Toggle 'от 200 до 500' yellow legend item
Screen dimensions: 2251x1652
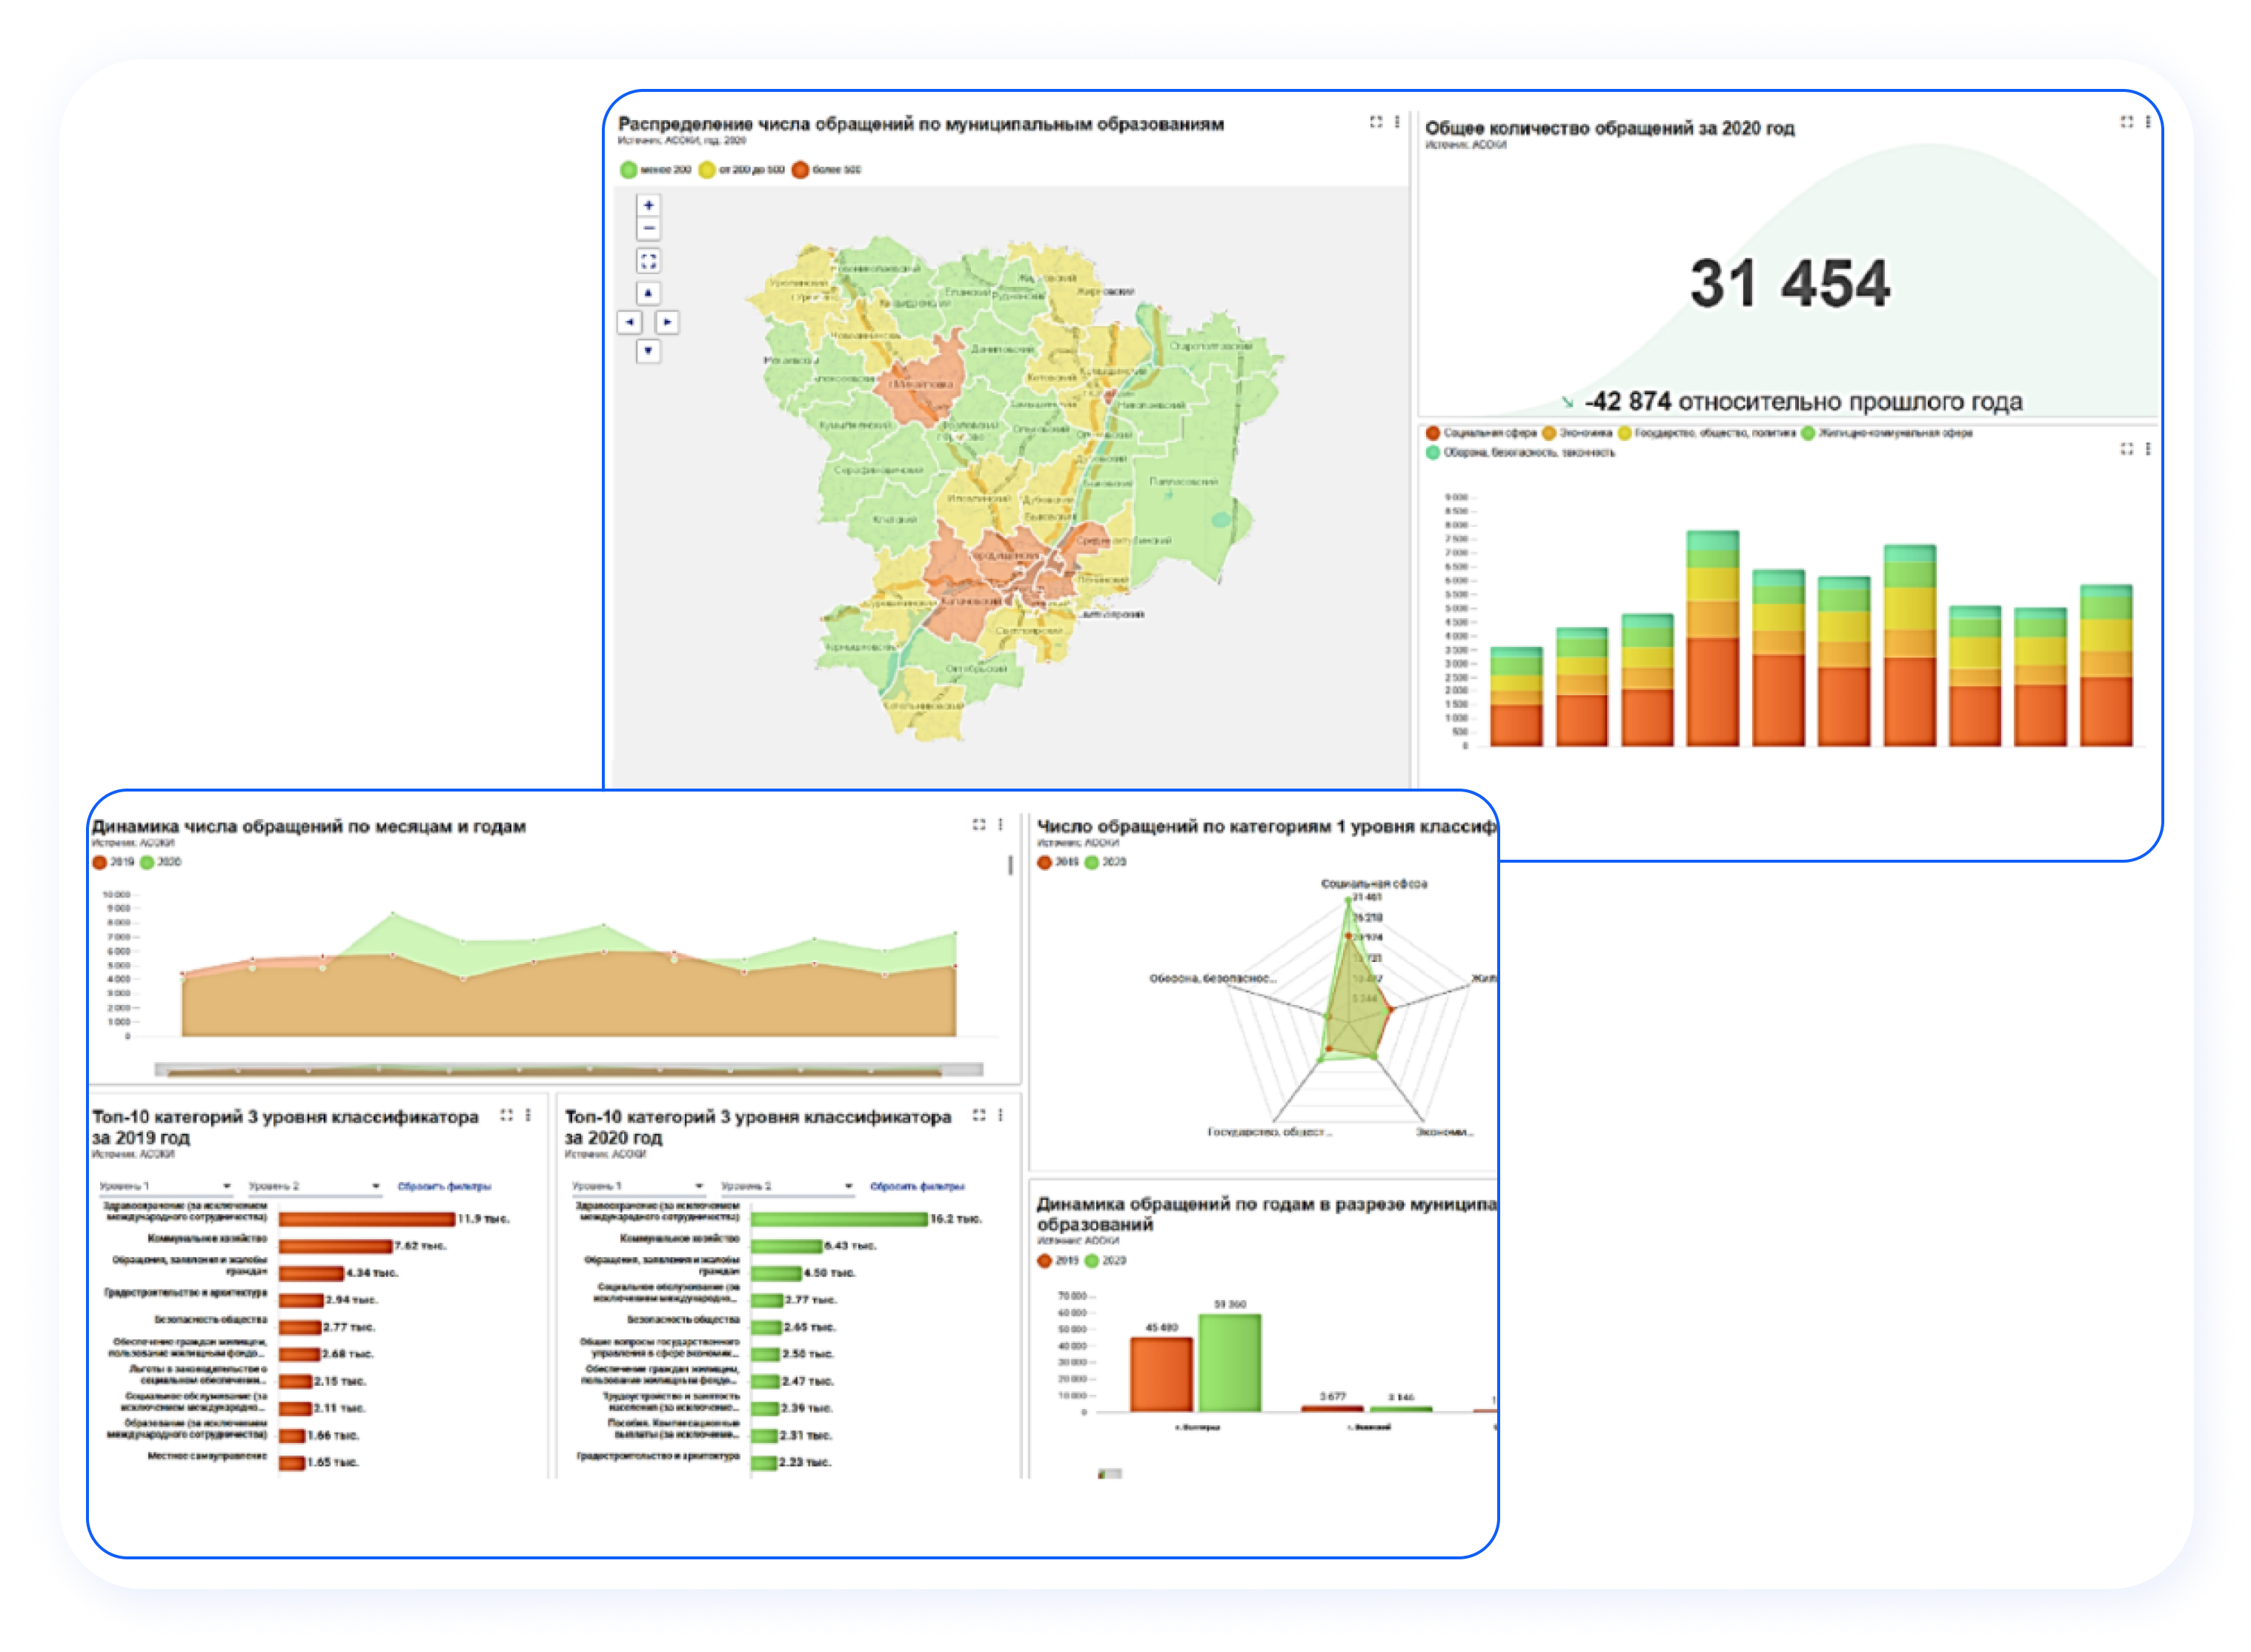point(742,170)
